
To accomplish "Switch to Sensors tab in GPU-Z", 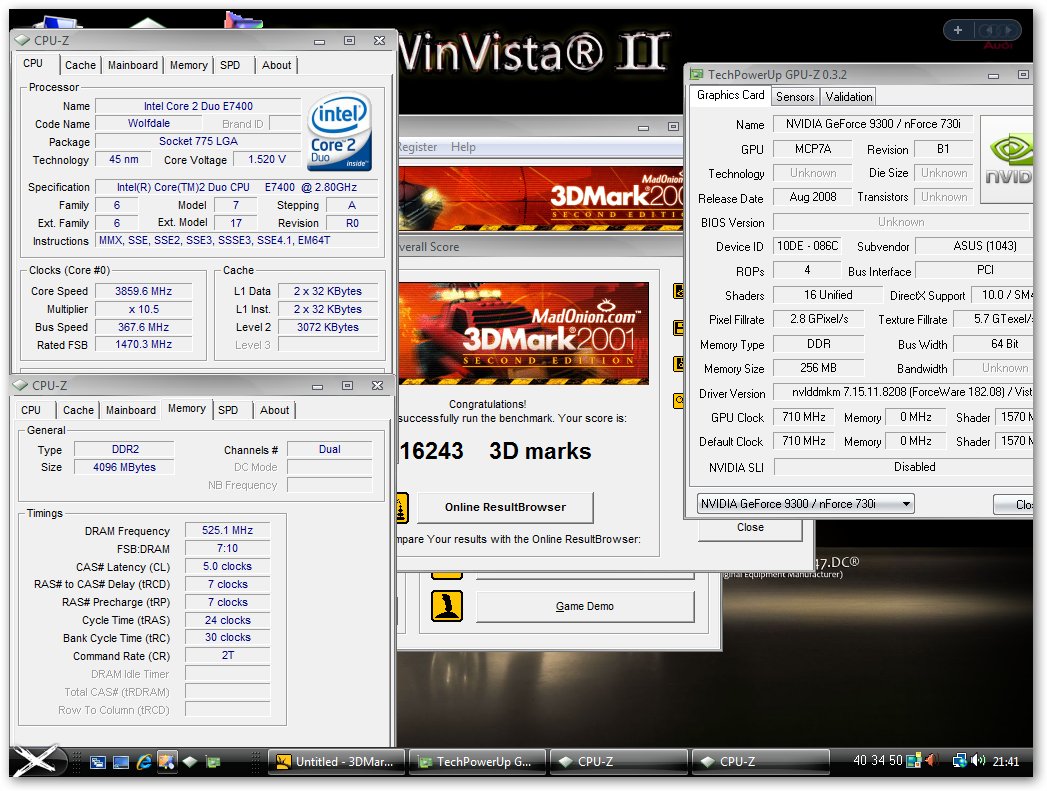I will click(x=795, y=97).
